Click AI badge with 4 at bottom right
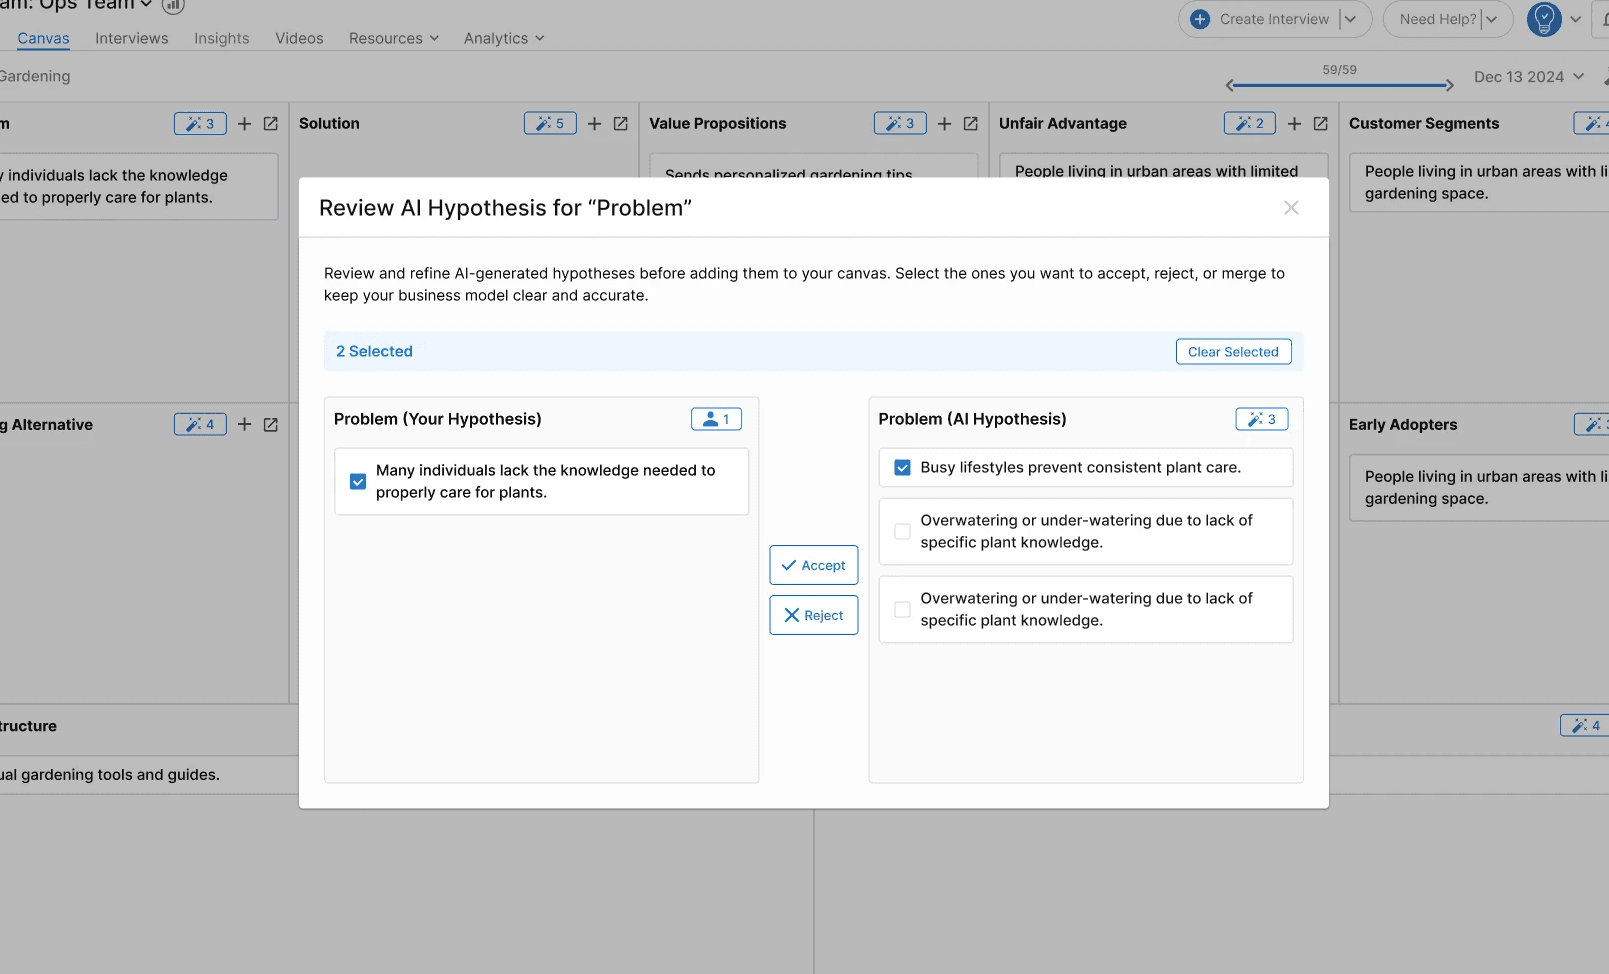1609x974 pixels. click(x=1585, y=725)
